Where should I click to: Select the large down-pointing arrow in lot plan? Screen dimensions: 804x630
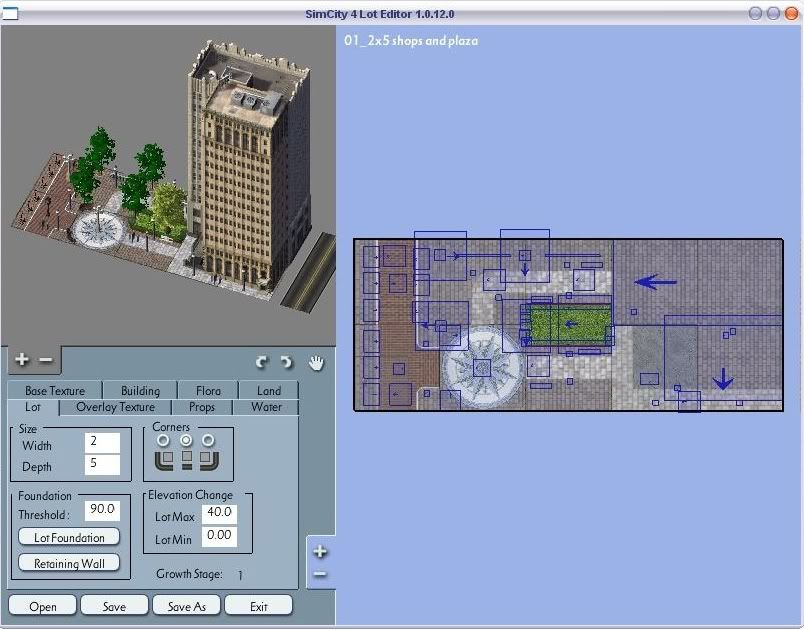[x=723, y=379]
